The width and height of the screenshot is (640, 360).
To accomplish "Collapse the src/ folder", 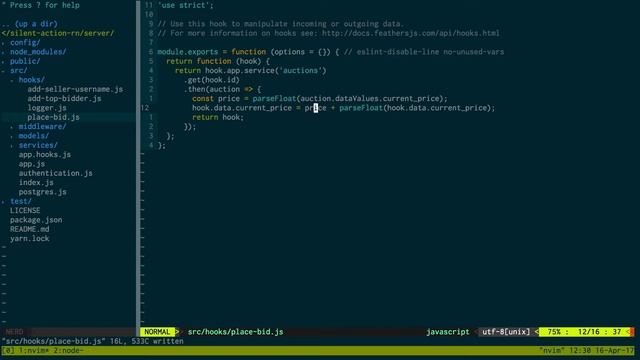I will coord(18,71).
